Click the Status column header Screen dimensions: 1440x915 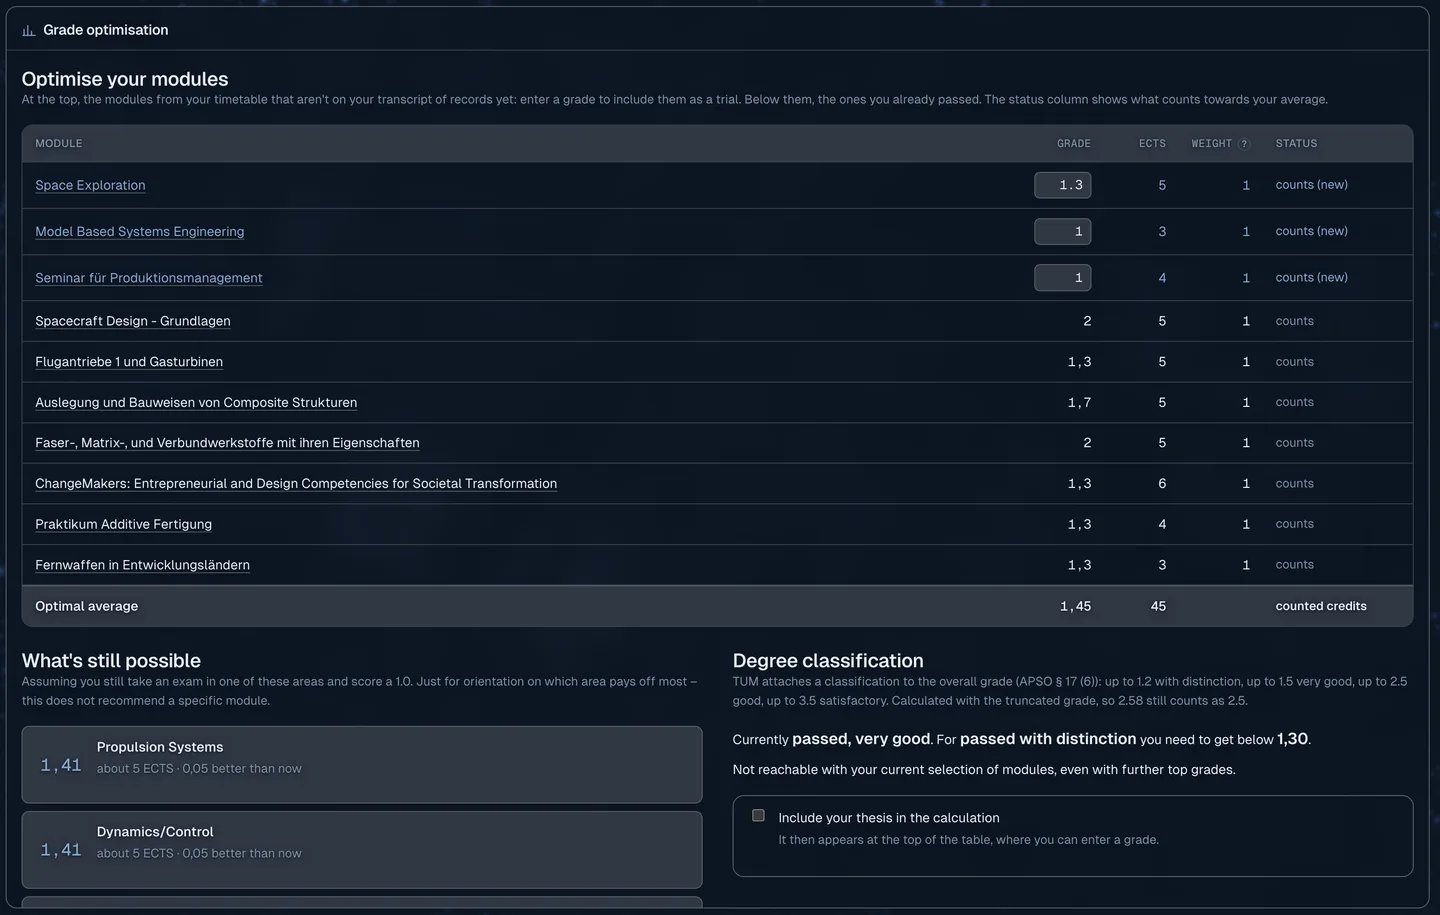tap(1296, 144)
